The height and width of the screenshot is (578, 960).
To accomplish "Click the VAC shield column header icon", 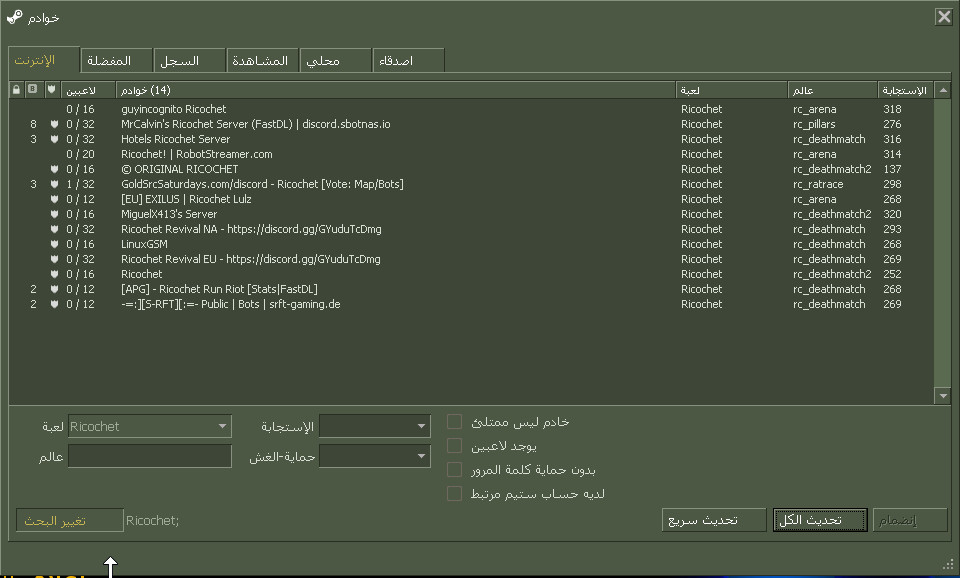I will click(x=49, y=89).
